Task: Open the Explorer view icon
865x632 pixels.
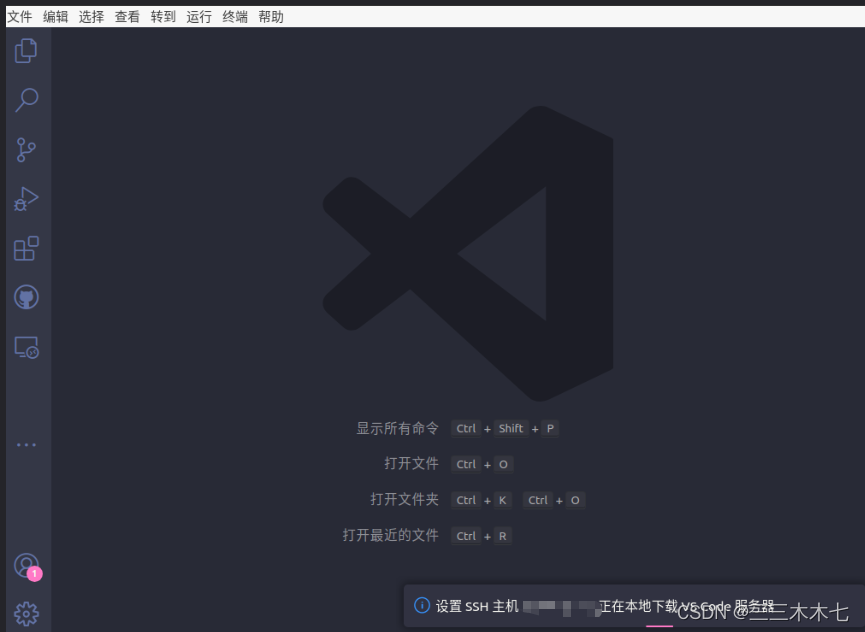Action: [26, 51]
